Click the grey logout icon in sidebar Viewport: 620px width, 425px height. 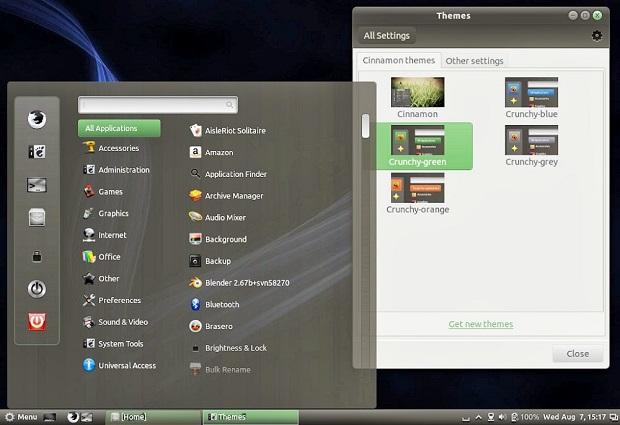pyautogui.click(x=37, y=289)
